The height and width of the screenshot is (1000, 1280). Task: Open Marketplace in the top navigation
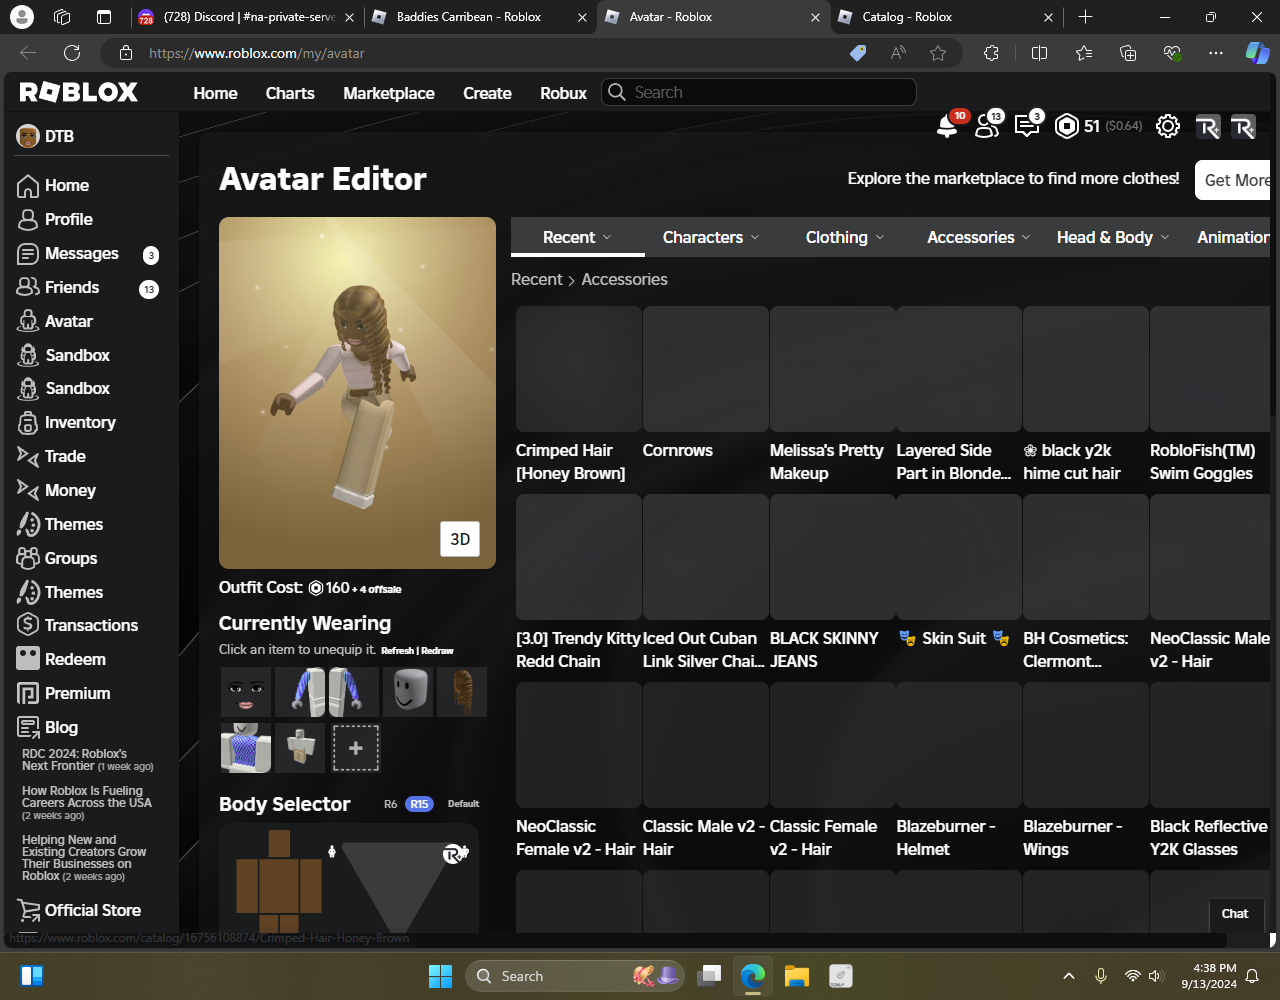(x=389, y=93)
